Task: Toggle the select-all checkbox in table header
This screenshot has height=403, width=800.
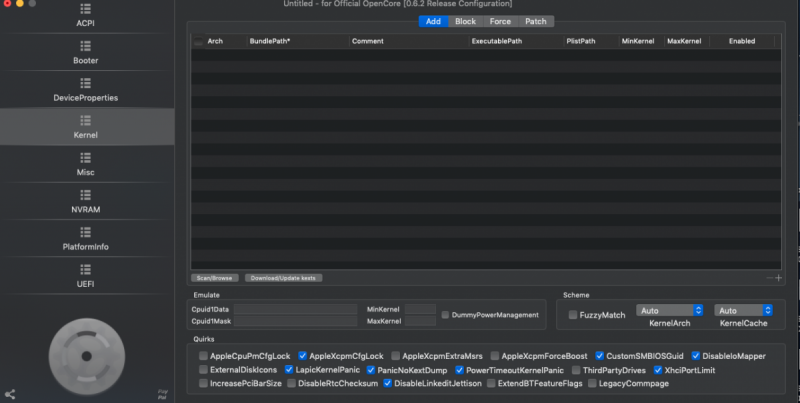Action: point(198,42)
